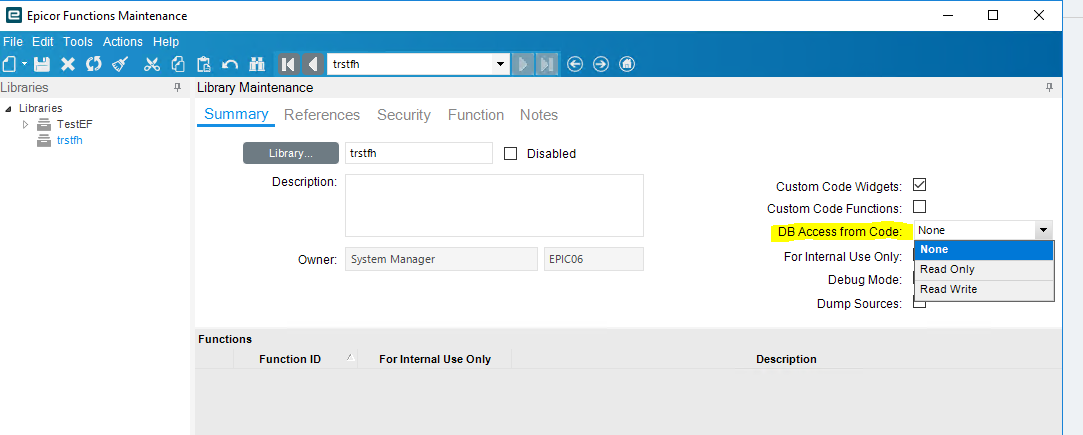Open the Help menu

166,41
